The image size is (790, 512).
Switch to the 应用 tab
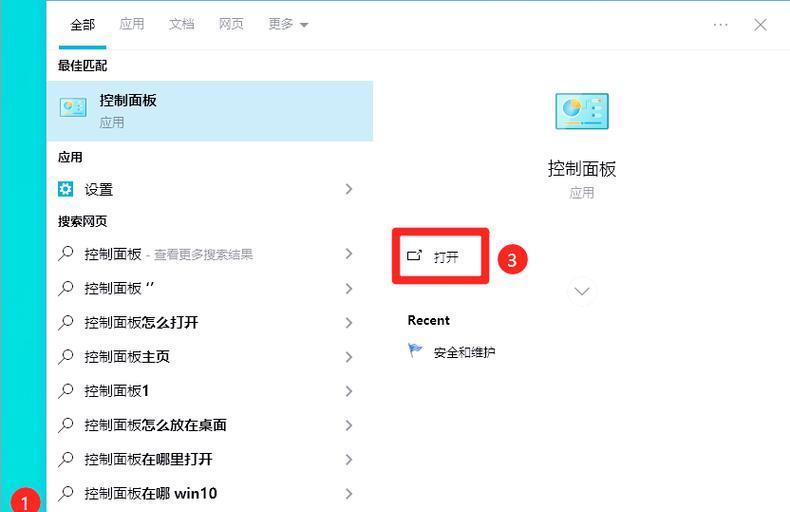click(x=132, y=24)
